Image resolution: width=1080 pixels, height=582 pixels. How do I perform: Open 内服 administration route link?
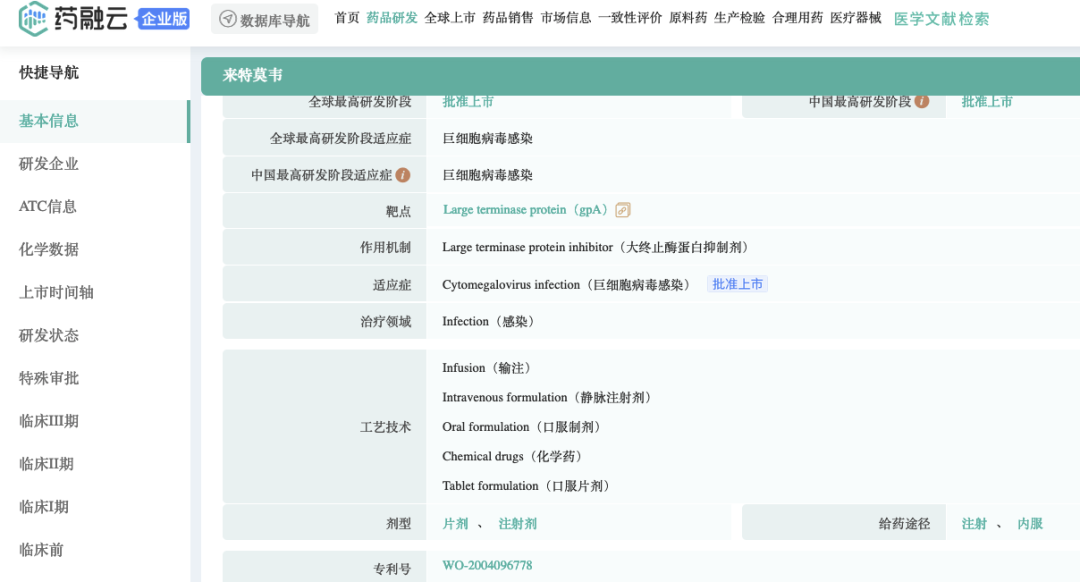1030,524
